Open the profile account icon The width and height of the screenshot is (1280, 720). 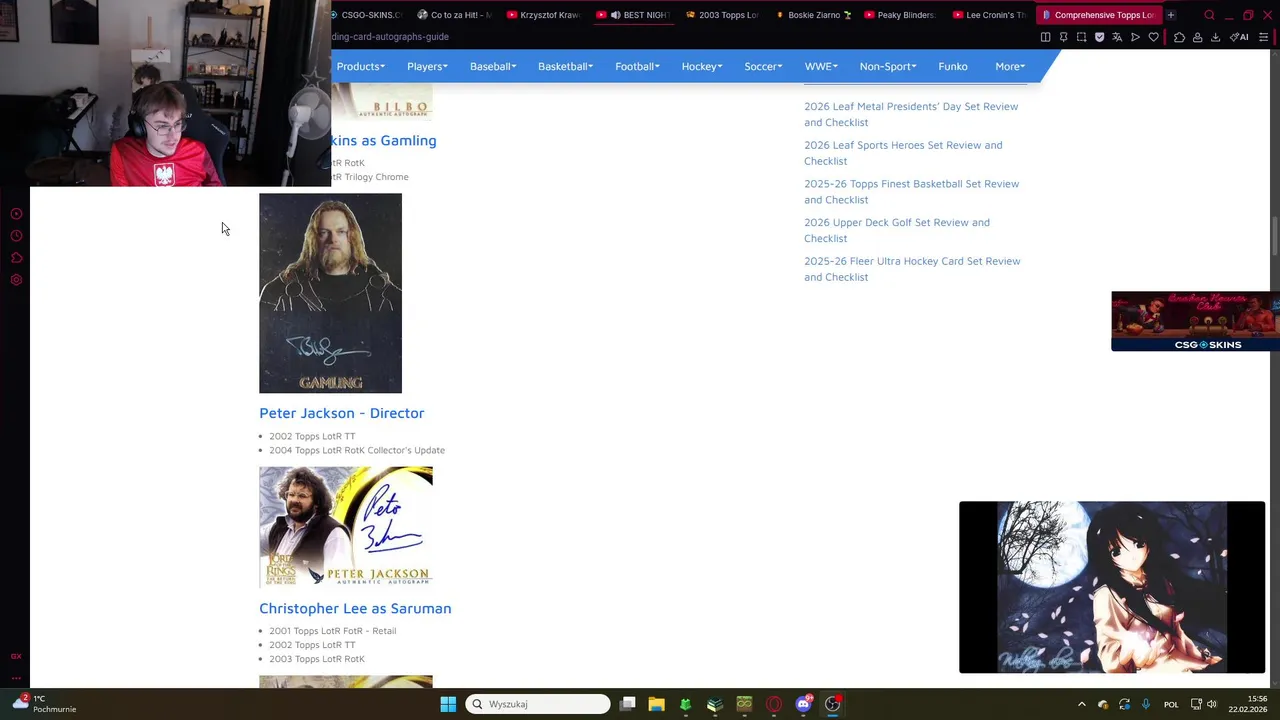click(x=1197, y=37)
